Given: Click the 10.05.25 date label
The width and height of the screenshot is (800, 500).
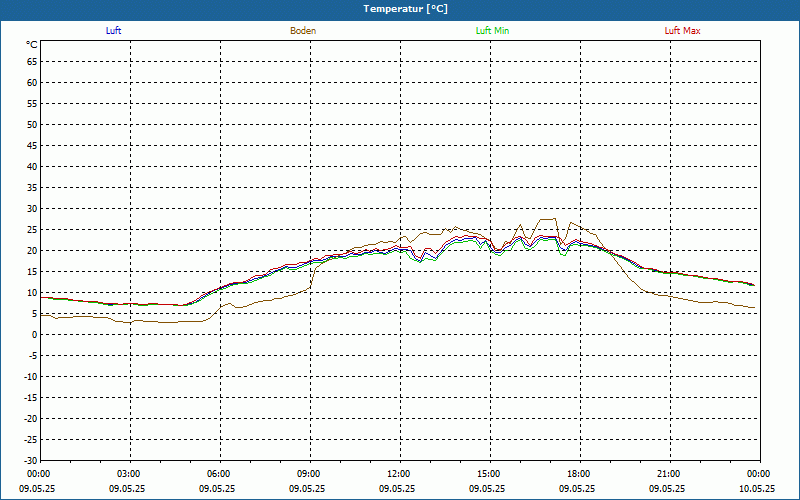Looking at the screenshot, I should pyautogui.click(x=757, y=489).
